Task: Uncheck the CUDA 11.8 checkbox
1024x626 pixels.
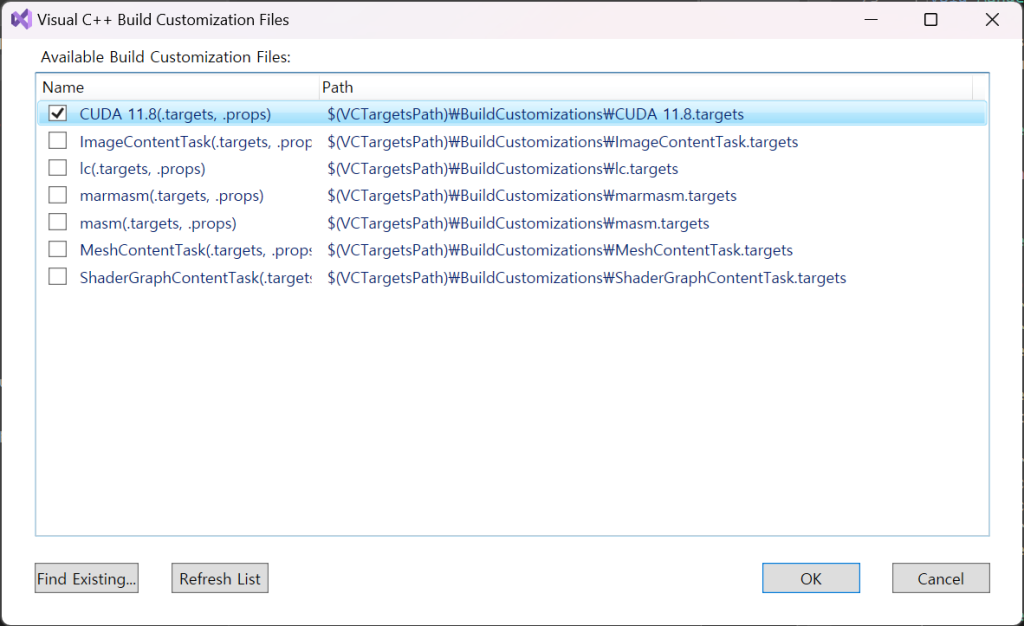Action: point(58,114)
